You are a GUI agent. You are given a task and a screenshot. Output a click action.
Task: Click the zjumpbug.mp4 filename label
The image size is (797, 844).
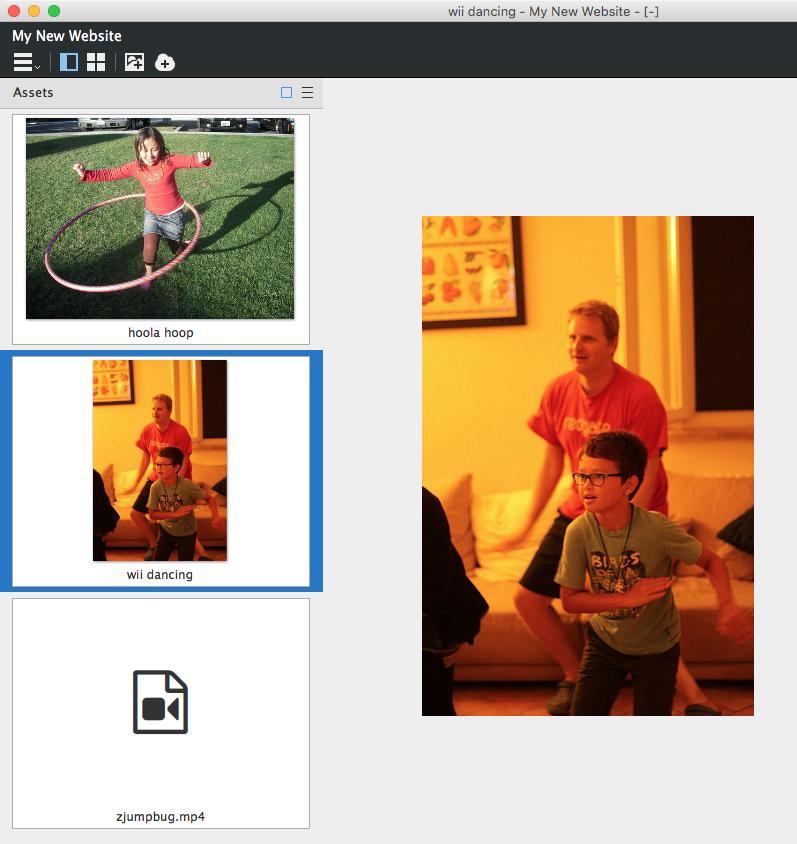(160, 817)
